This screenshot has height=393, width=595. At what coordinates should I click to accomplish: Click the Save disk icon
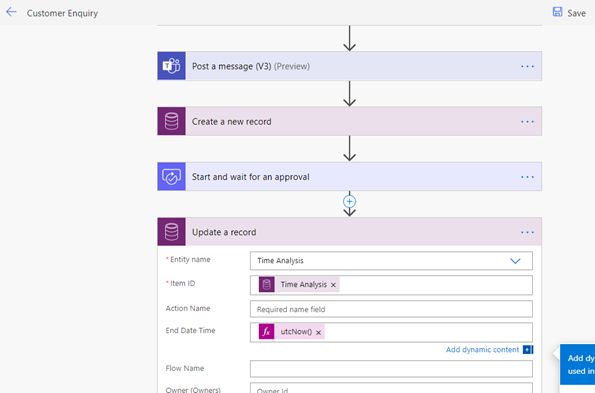tap(557, 12)
